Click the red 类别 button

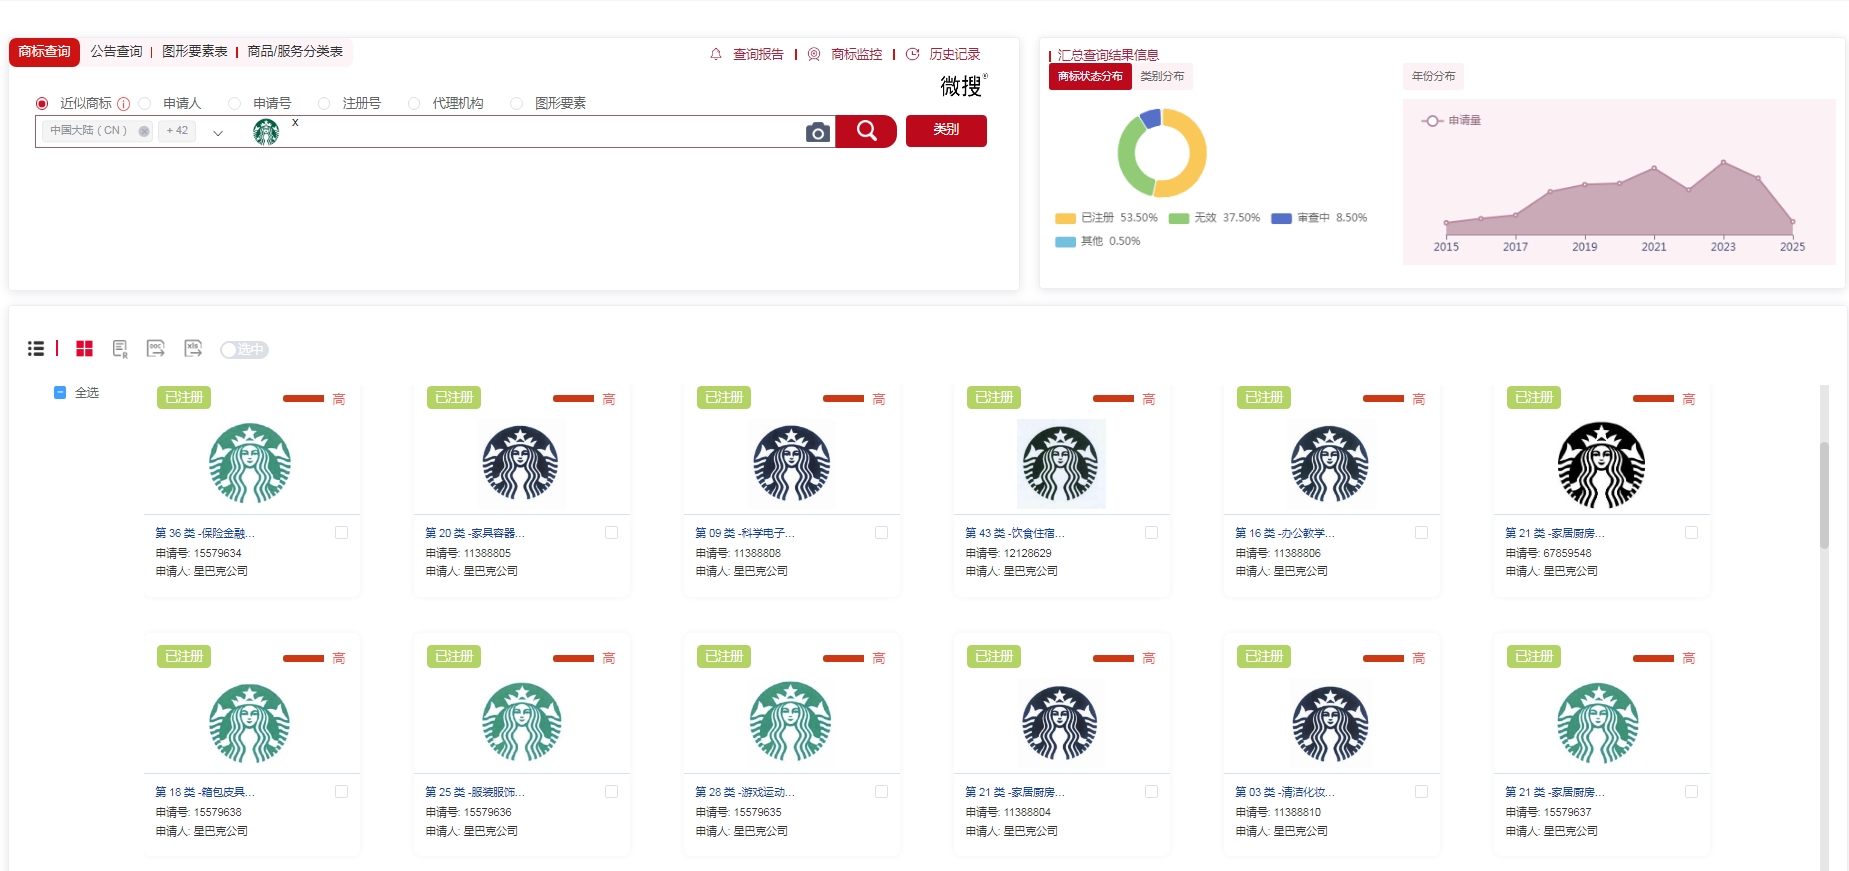click(945, 130)
